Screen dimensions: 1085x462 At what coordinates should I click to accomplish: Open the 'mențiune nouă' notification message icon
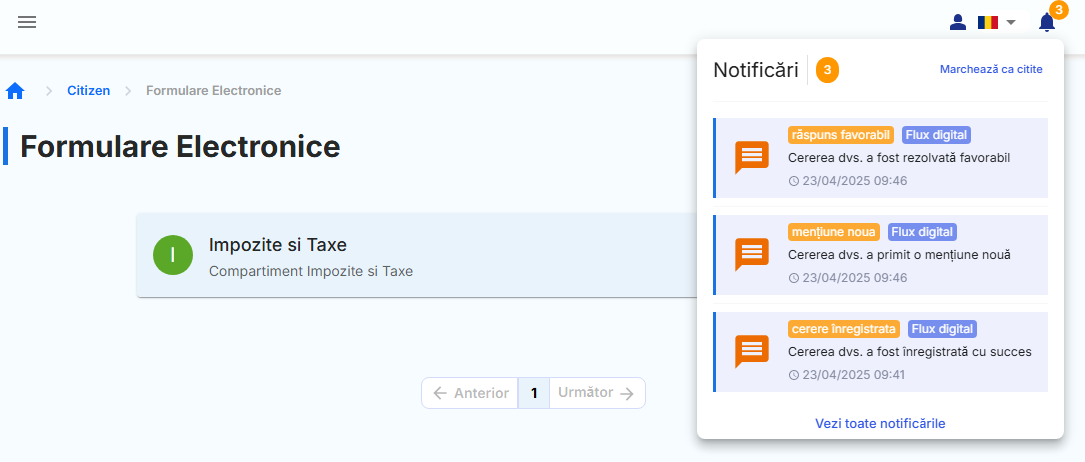(x=752, y=254)
